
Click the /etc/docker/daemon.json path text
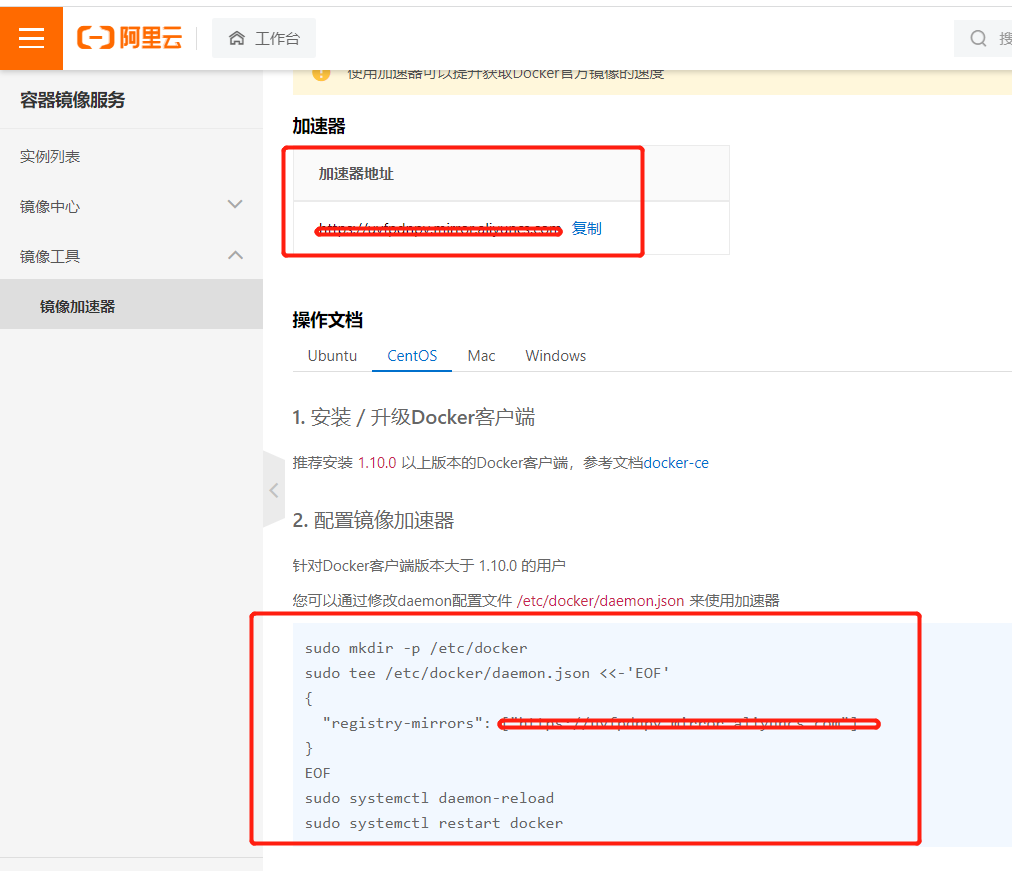(x=600, y=601)
